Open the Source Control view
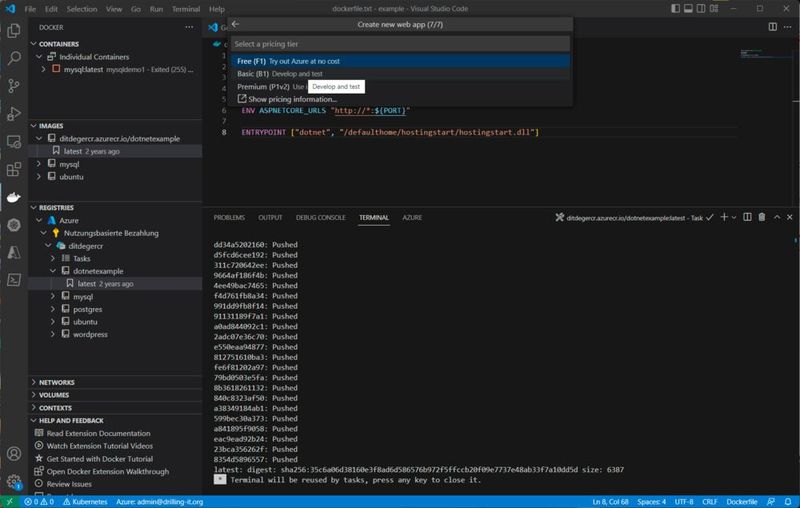Viewport: 800px width, 508px height. click(13, 87)
